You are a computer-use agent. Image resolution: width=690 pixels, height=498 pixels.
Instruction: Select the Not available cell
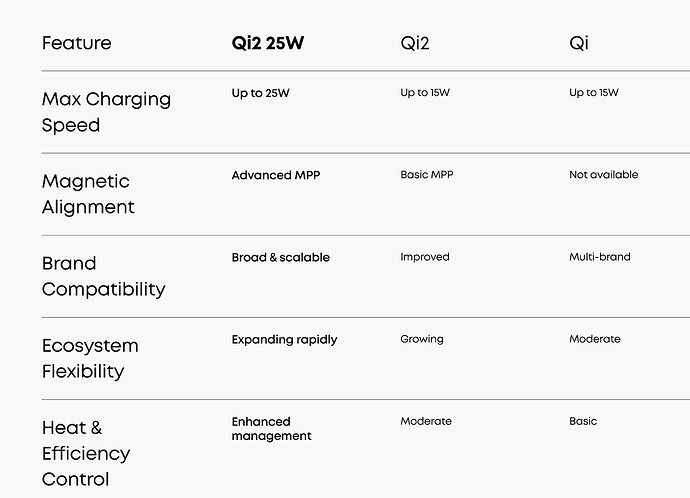(x=603, y=175)
